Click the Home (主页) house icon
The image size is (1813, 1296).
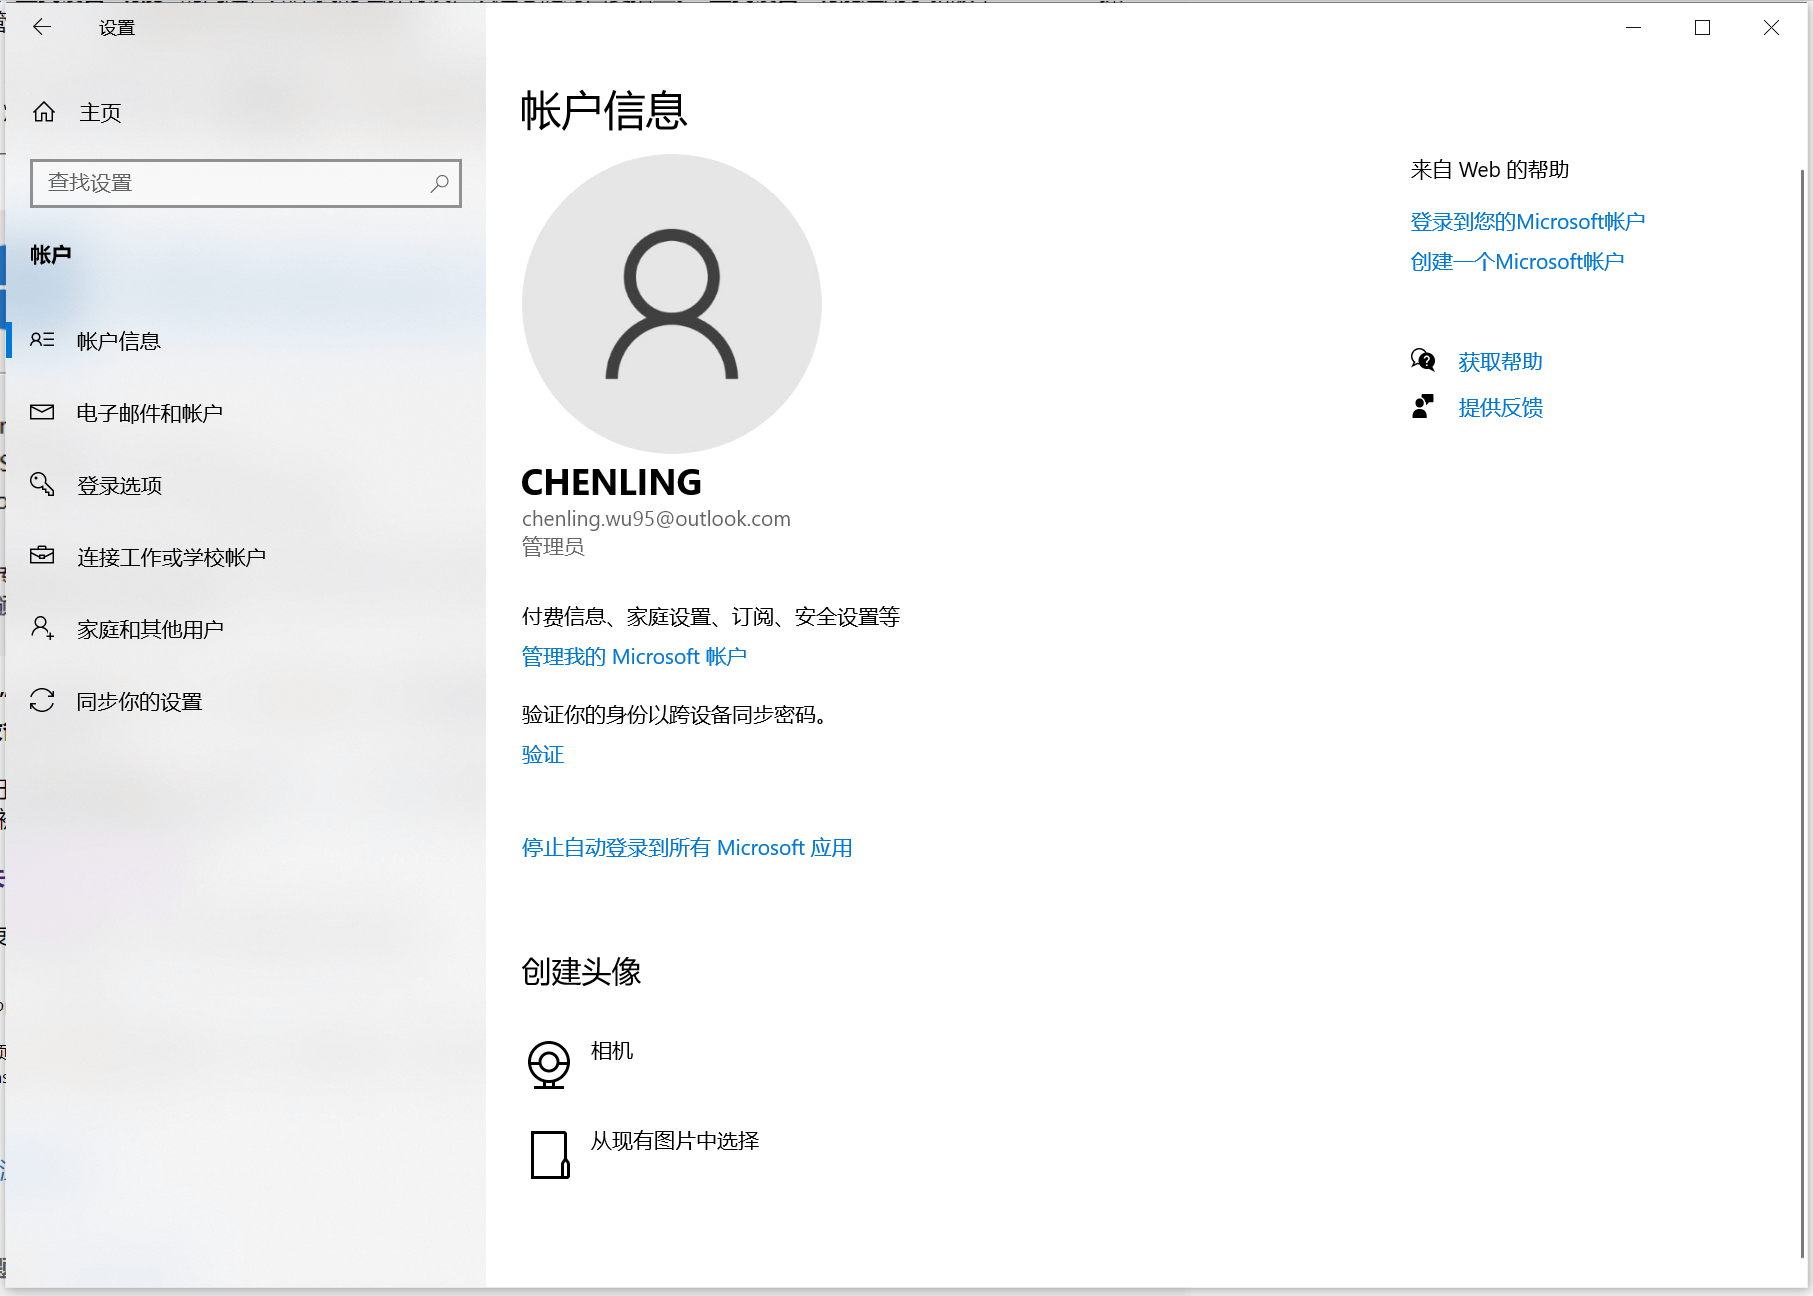pyautogui.click(x=44, y=112)
